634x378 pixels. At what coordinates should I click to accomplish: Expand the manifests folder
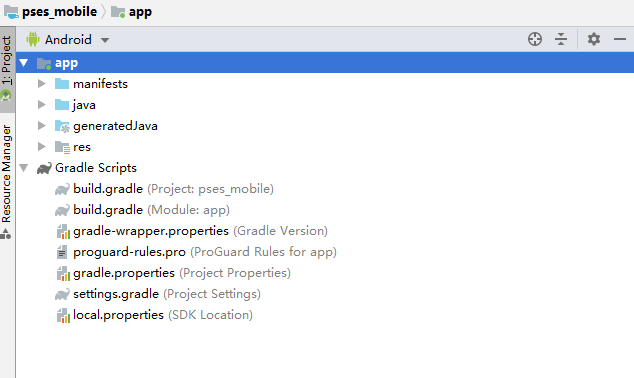tap(41, 84)
